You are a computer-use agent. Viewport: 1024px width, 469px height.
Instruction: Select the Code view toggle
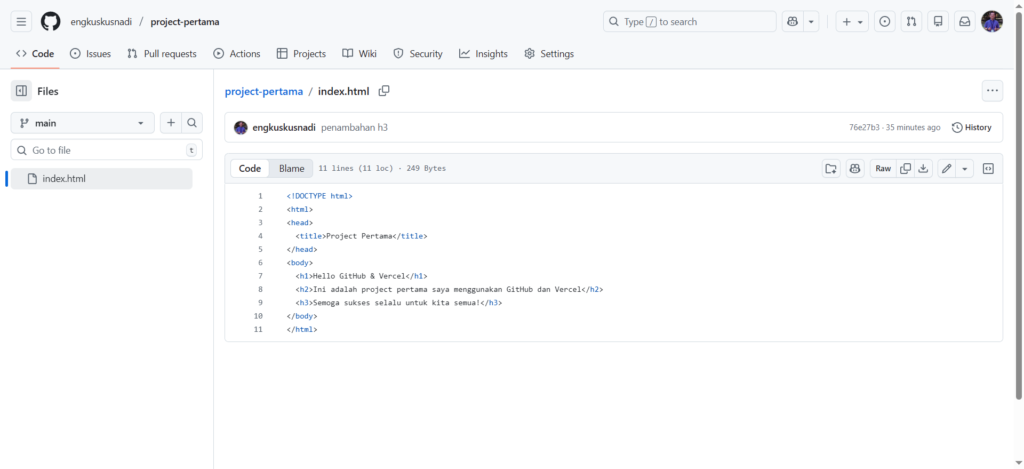coord(250,169)
